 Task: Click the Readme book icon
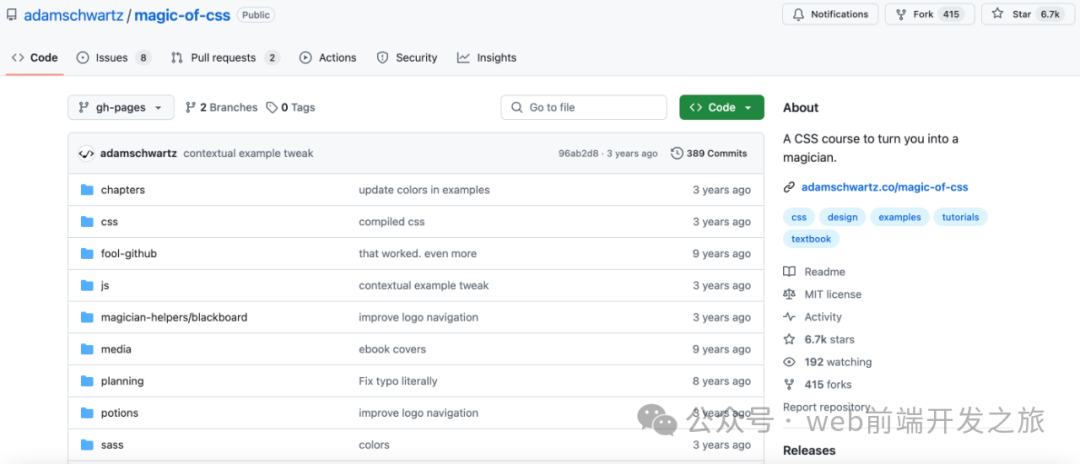[789, 272]
